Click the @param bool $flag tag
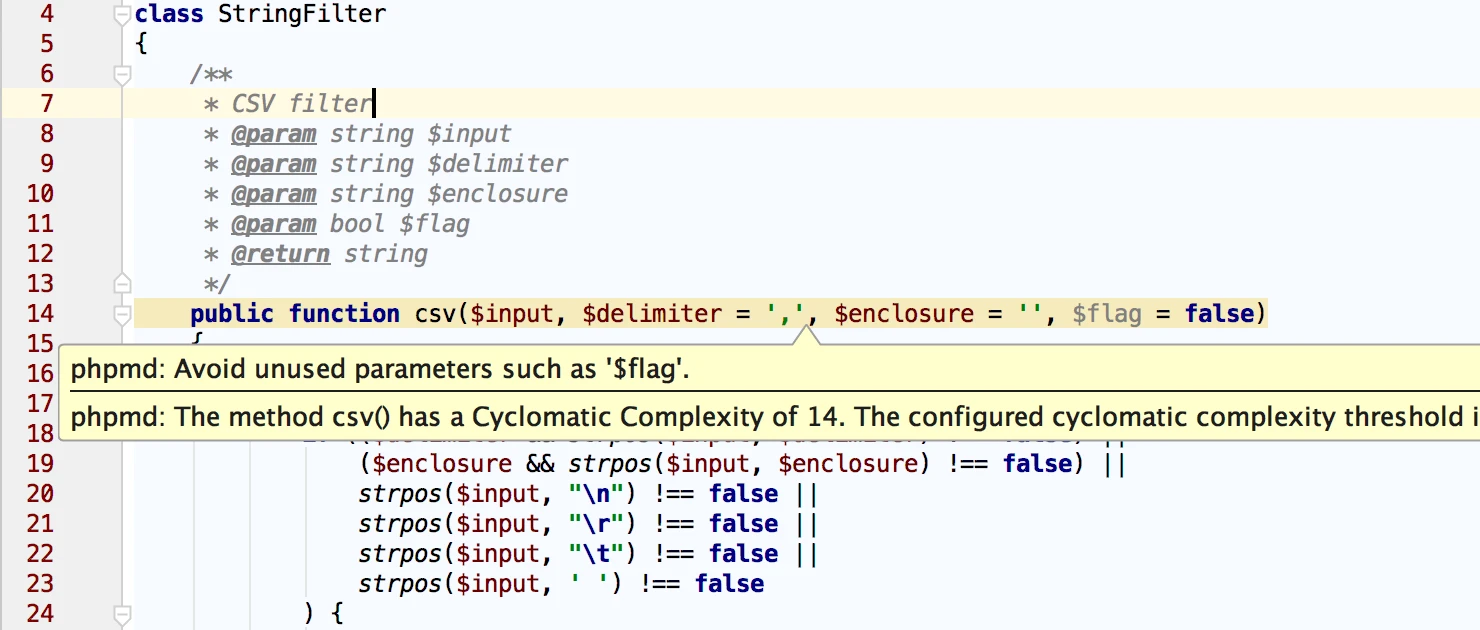 coord(273,223)
